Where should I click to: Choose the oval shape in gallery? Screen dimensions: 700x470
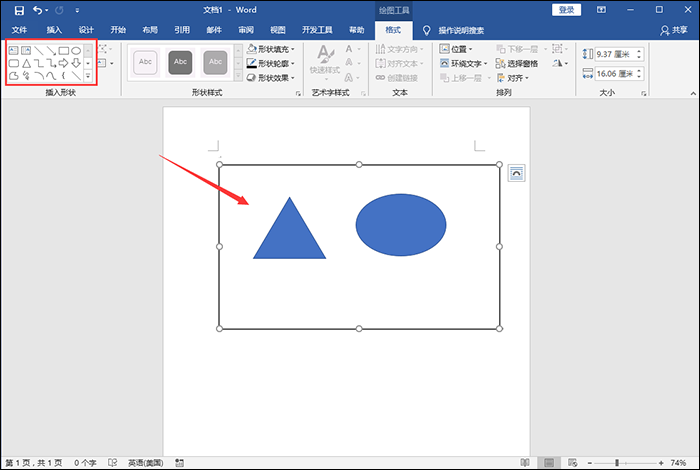(x=76, y=50)
